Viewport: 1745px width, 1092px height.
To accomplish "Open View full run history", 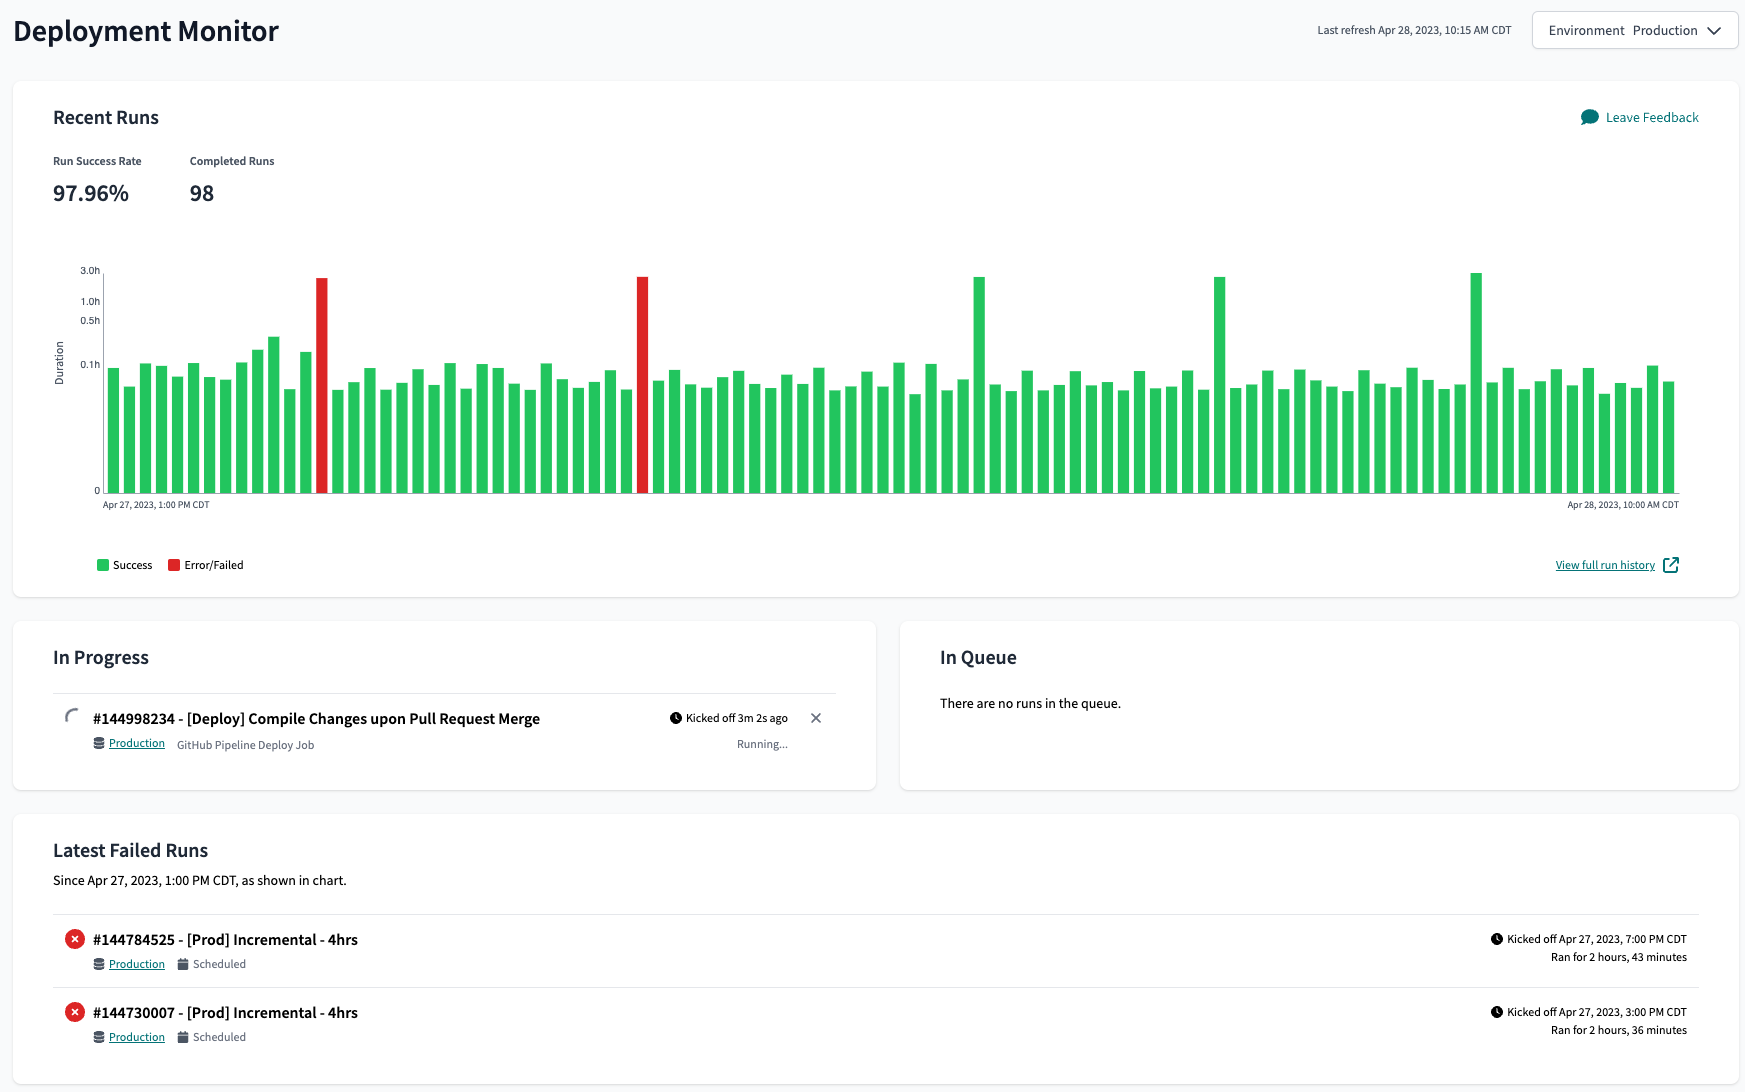I will click(x=1604, y=564).
